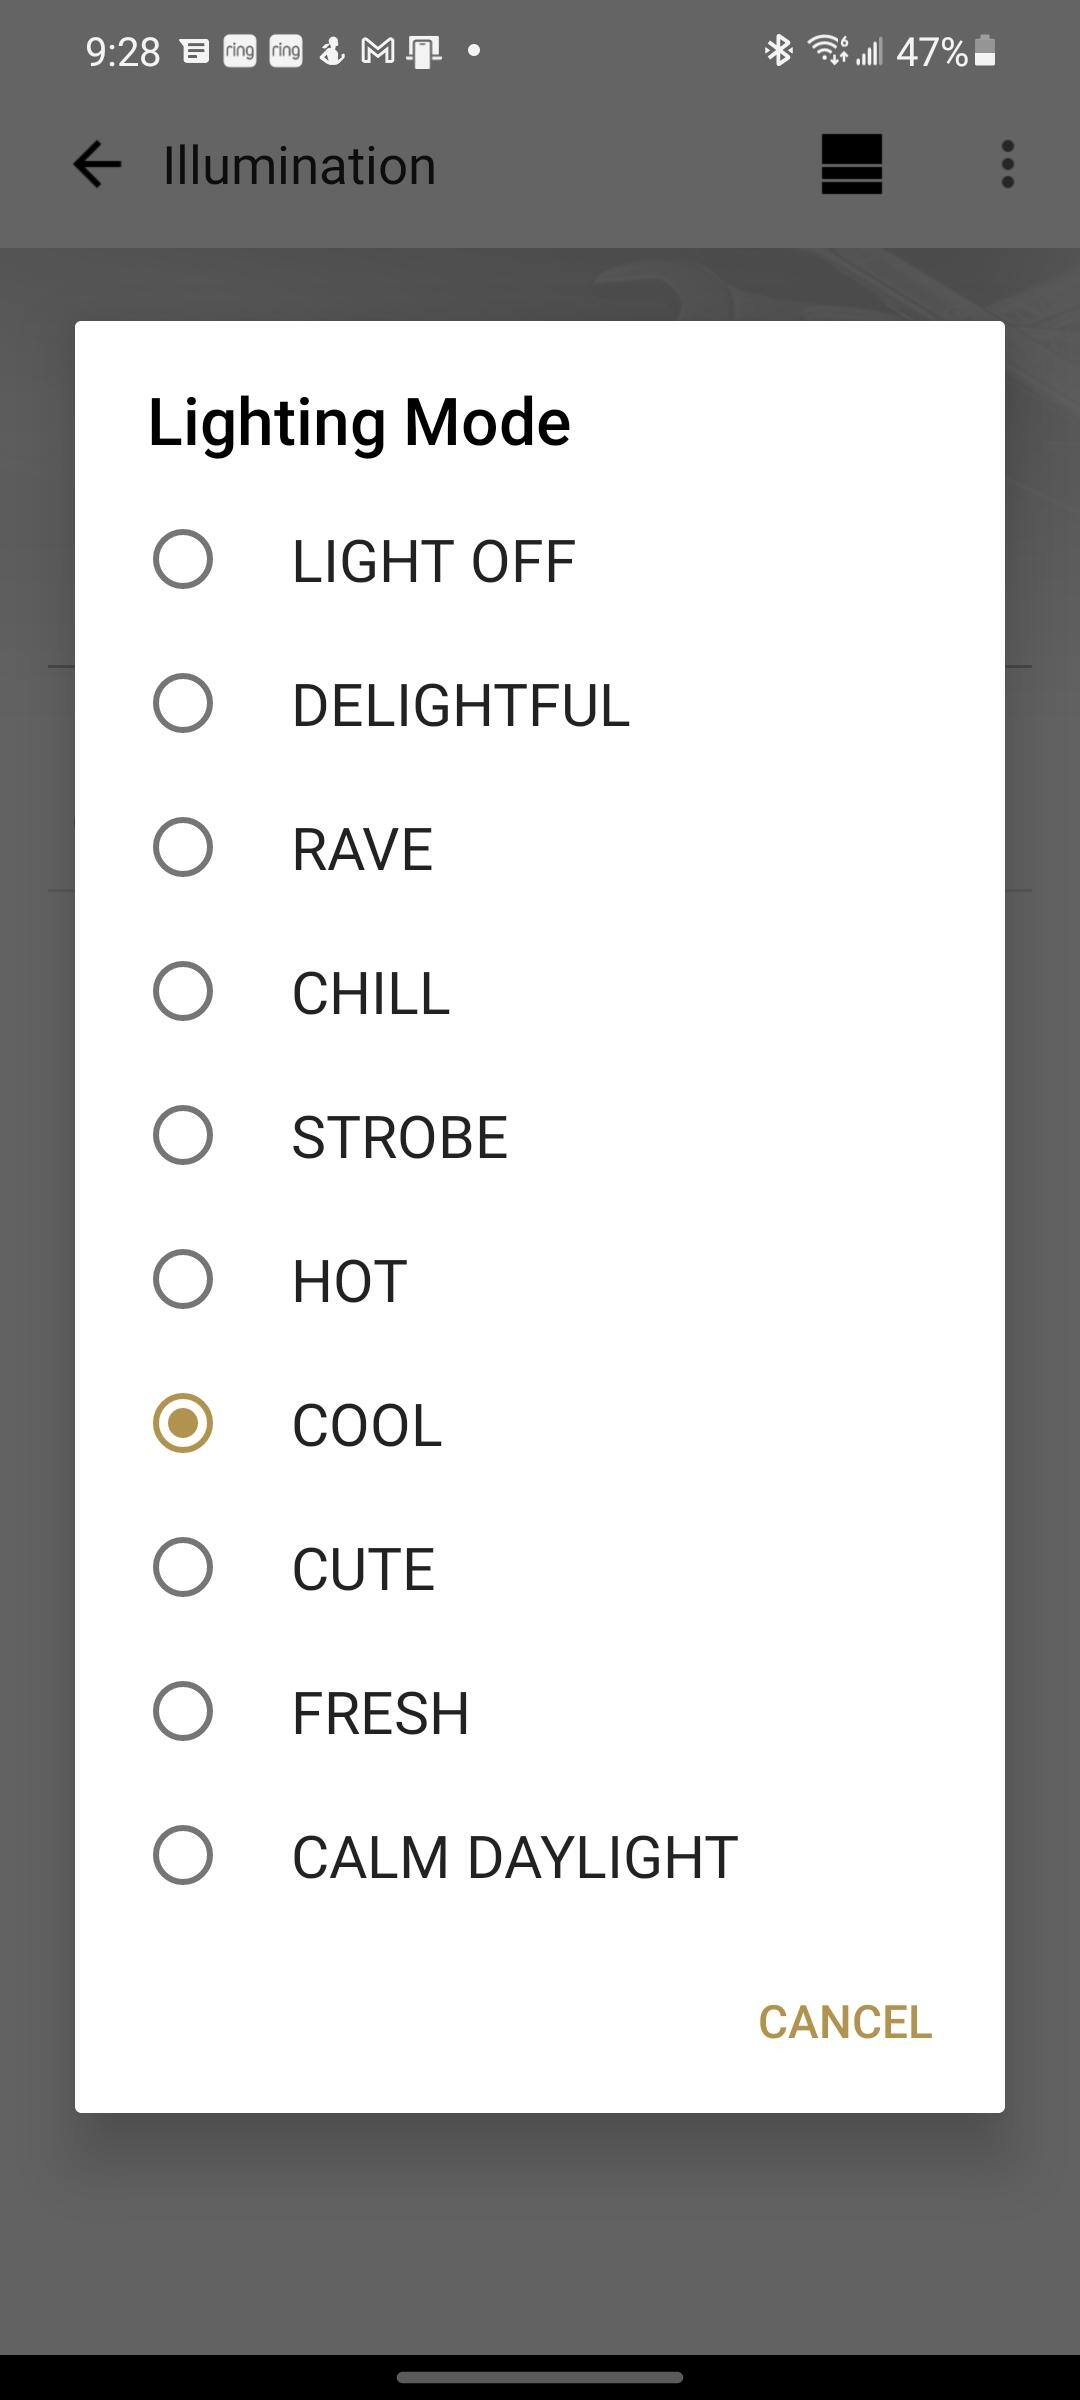Pick the CHILL lighting mode

183,992
